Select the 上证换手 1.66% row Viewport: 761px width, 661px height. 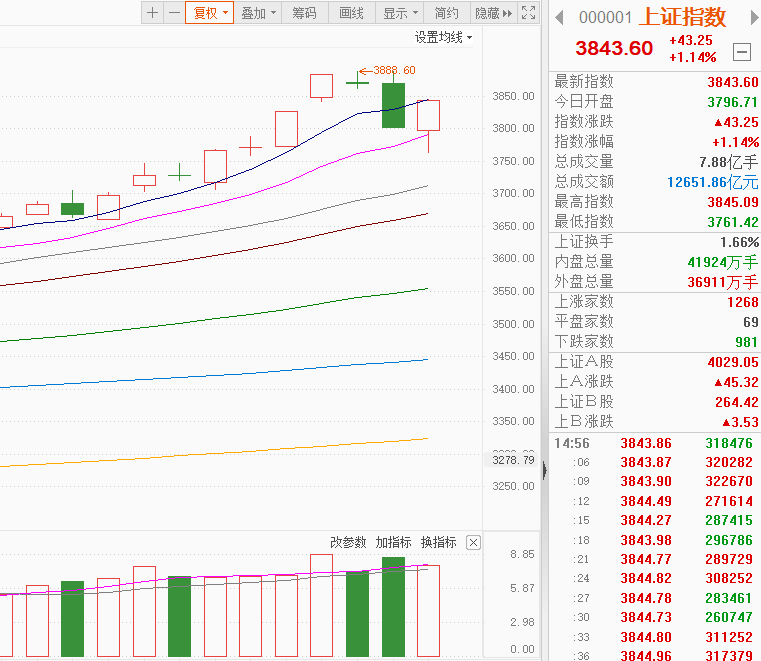coord(656,242)
